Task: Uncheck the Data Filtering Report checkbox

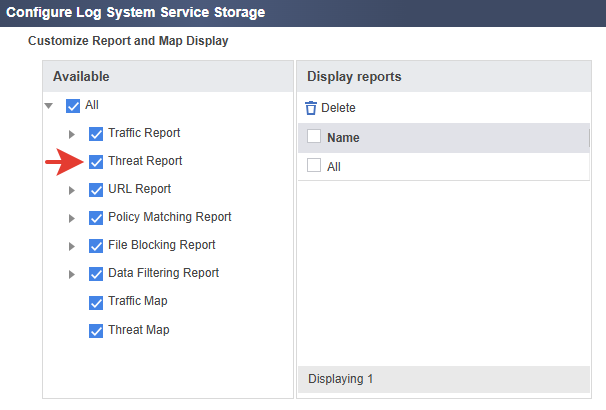Action: coord(96,273)
